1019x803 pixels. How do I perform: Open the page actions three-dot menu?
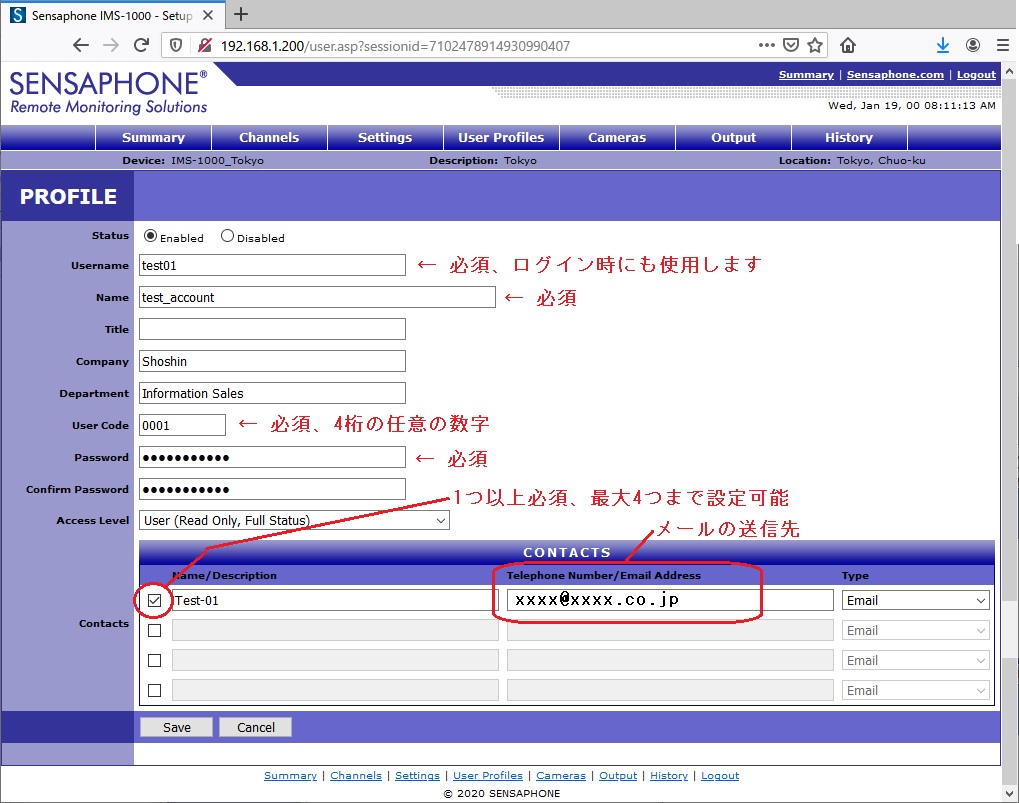point(766,45)
